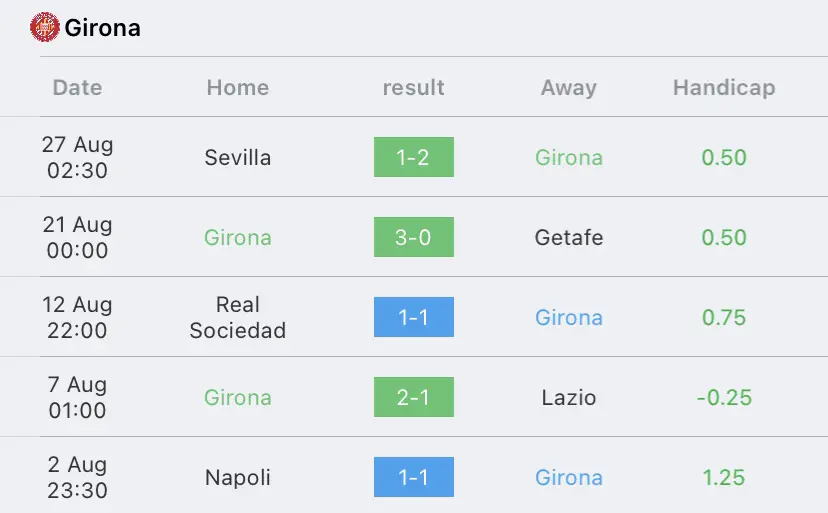
Task: Click the green 2-1 result badge
Action: (x=413, y=397)
